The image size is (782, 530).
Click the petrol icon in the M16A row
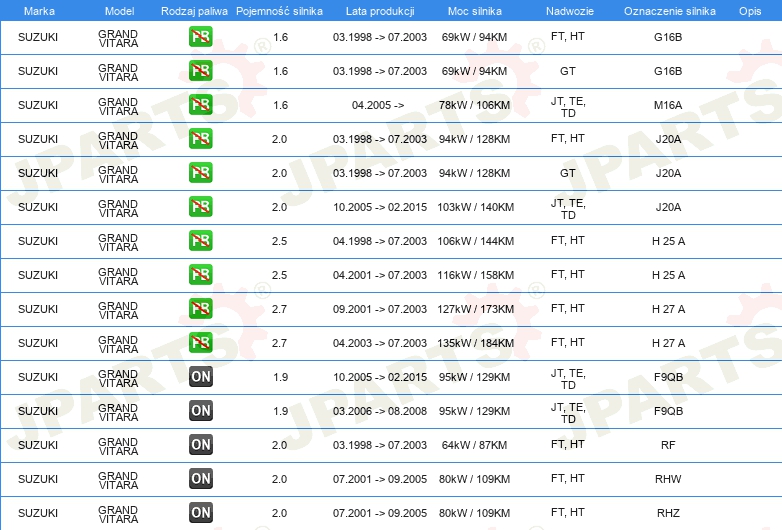pyautogui.click(x=200, y=105)
